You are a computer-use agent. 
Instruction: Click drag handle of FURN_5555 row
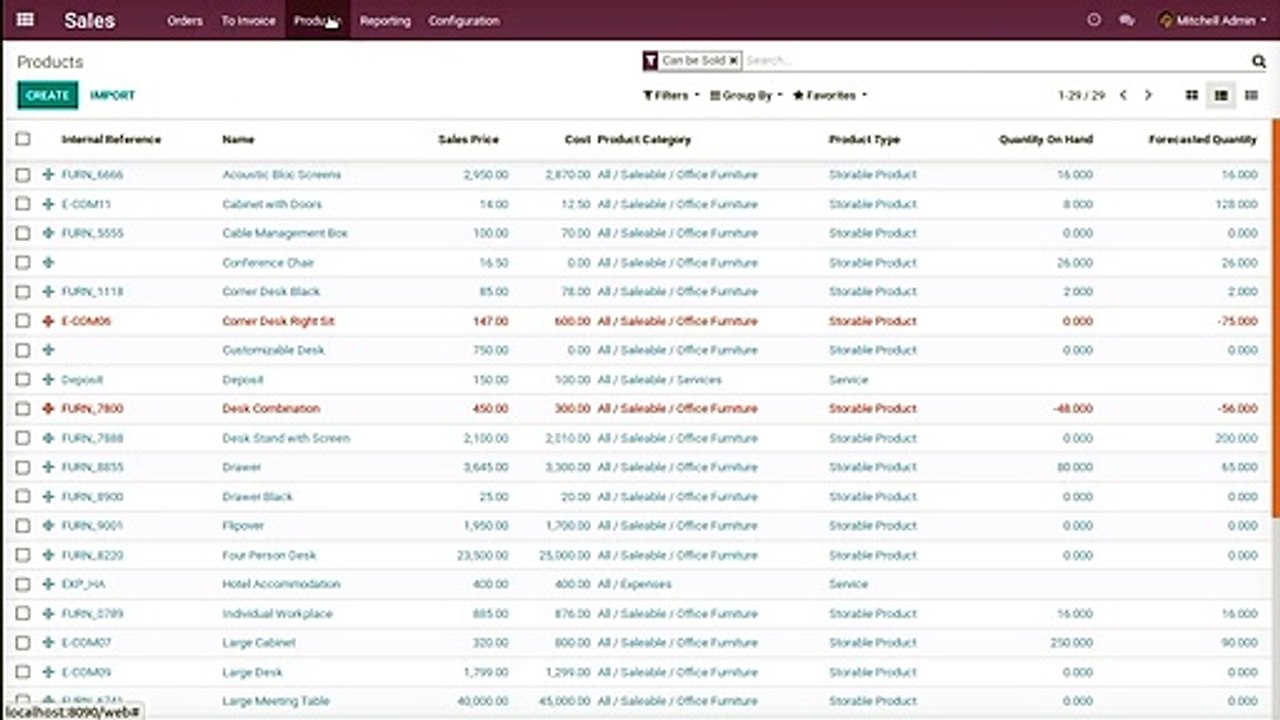(x=48, y=233)
